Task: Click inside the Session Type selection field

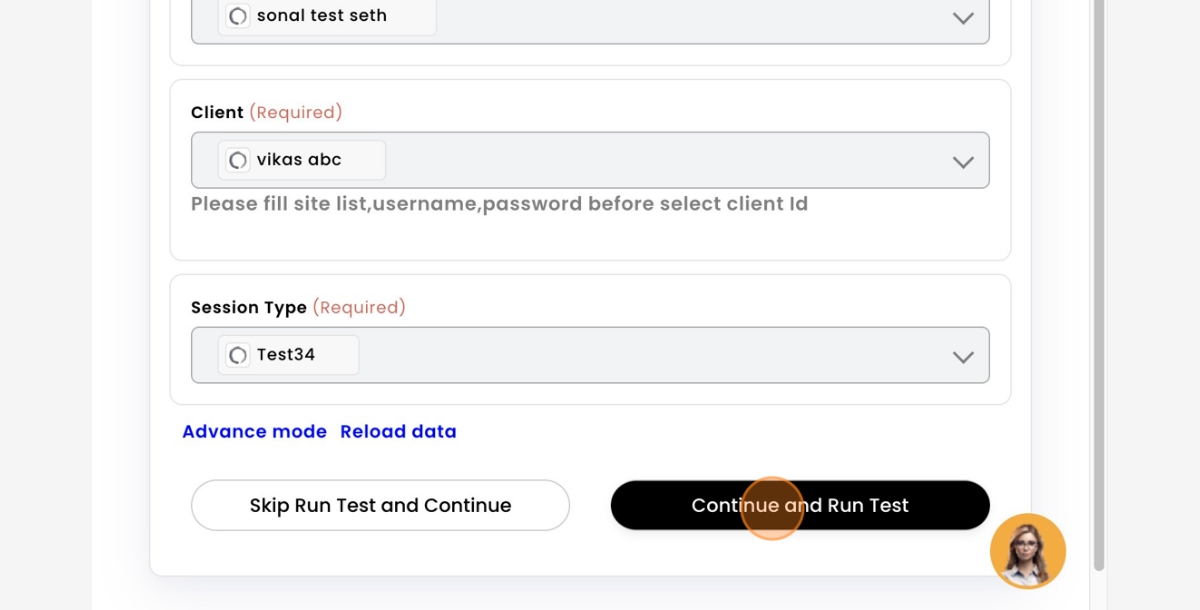Action: point(590,355)
